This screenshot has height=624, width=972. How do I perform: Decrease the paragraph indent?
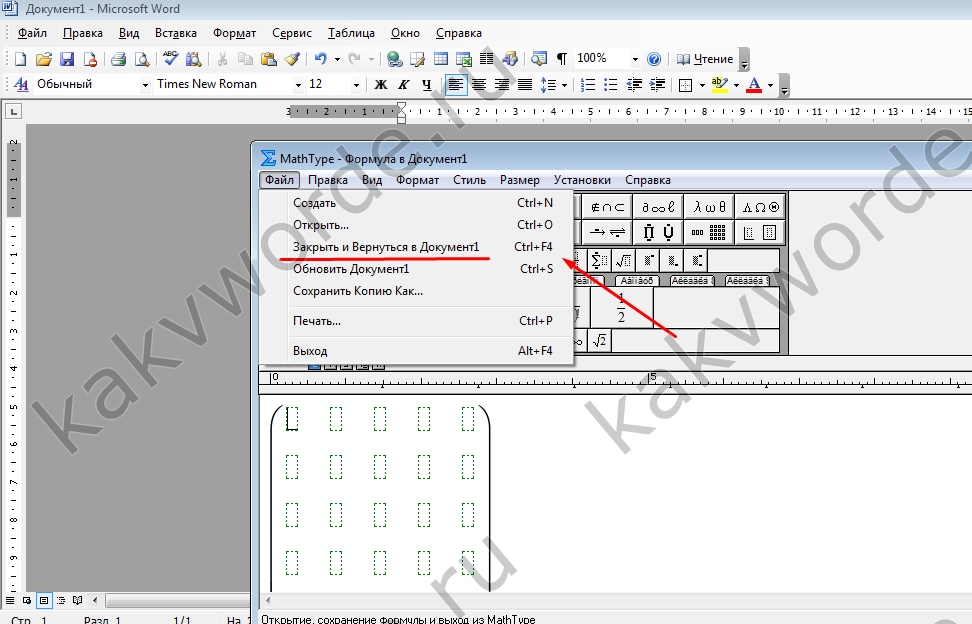[634, 85]
